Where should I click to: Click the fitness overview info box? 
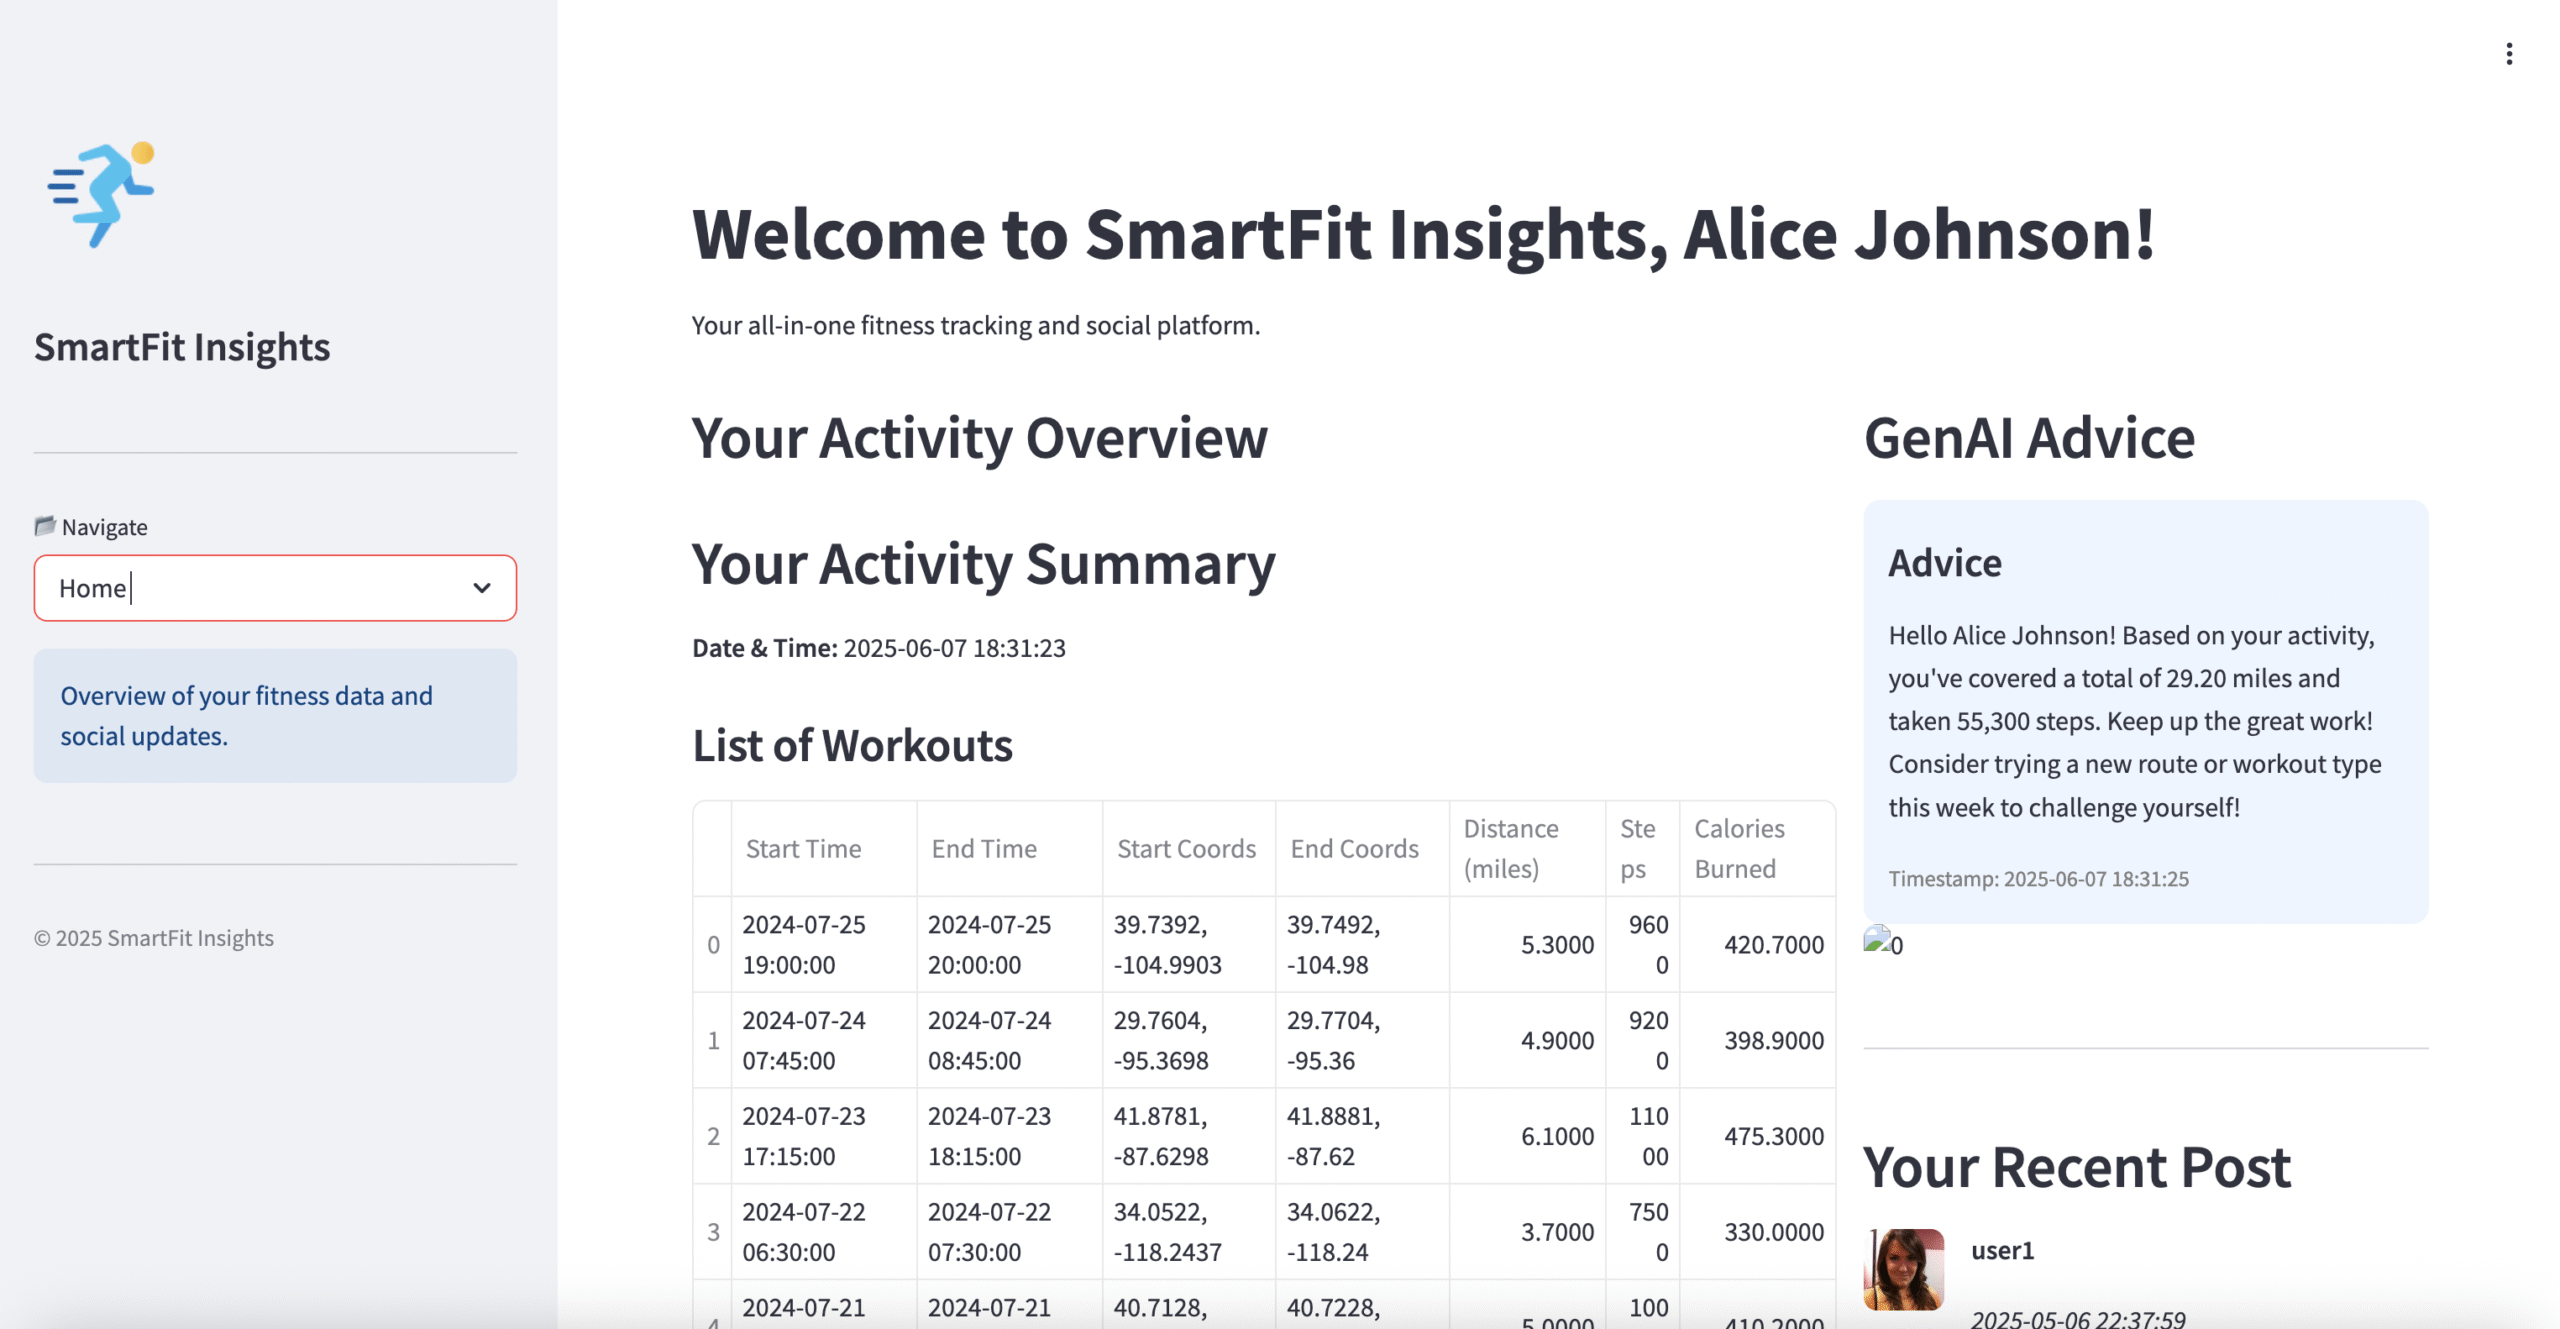click(x=275, y=716)
